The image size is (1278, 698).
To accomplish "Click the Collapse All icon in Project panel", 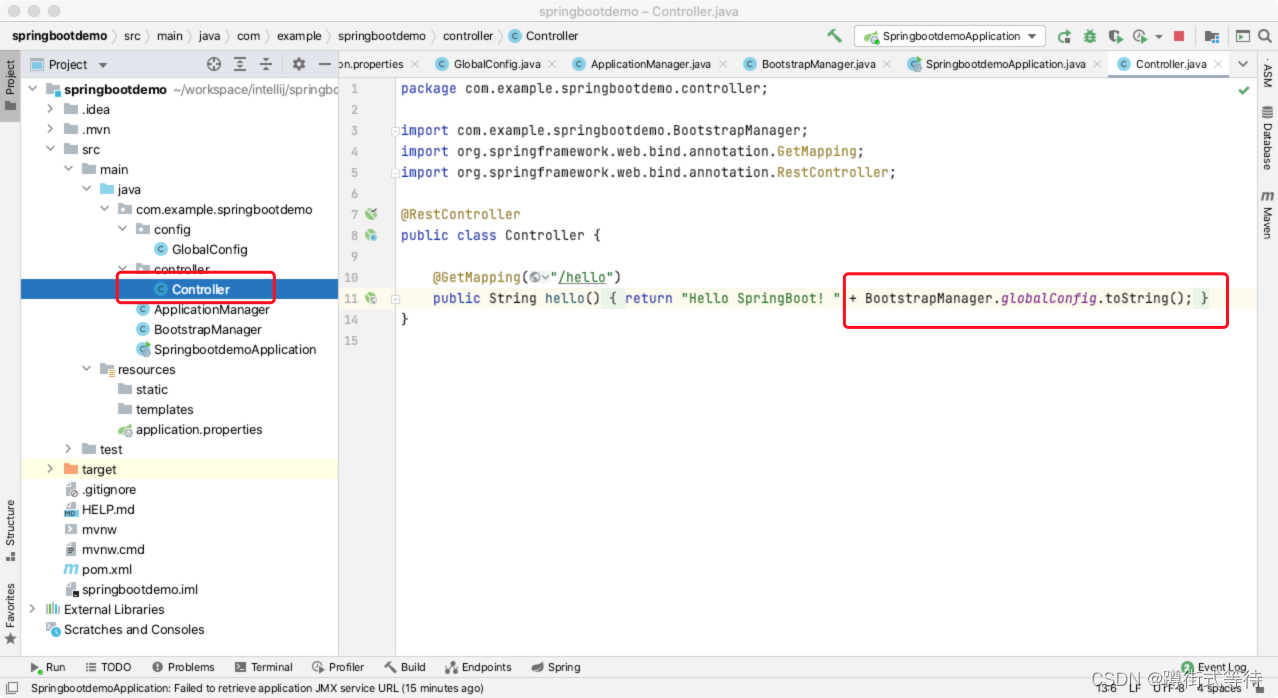I will [266, 64].
